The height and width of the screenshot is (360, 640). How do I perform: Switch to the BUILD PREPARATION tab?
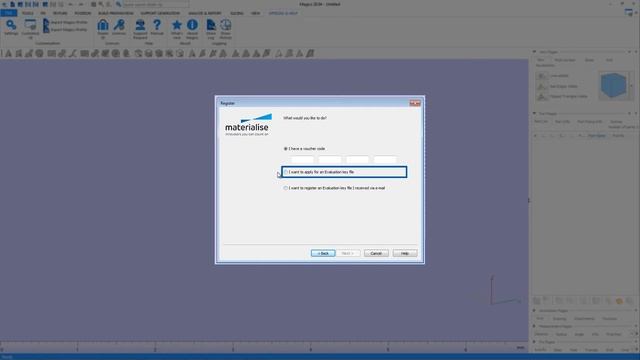pos(116,13)
